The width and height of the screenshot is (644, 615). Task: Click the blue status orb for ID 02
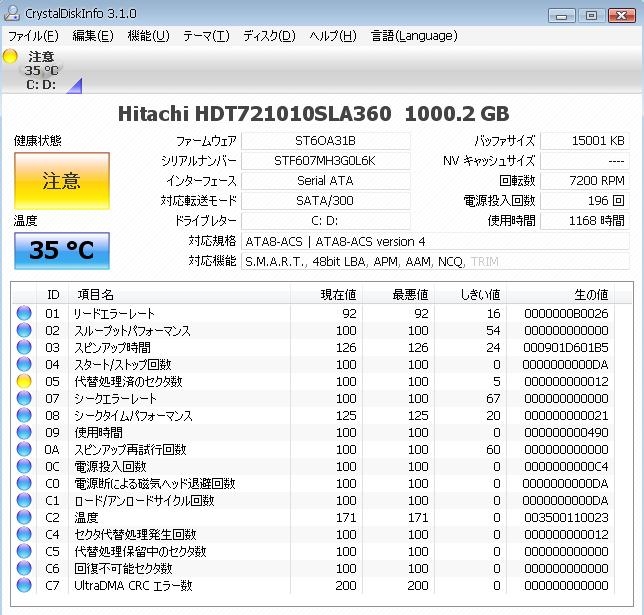(24, 330)
